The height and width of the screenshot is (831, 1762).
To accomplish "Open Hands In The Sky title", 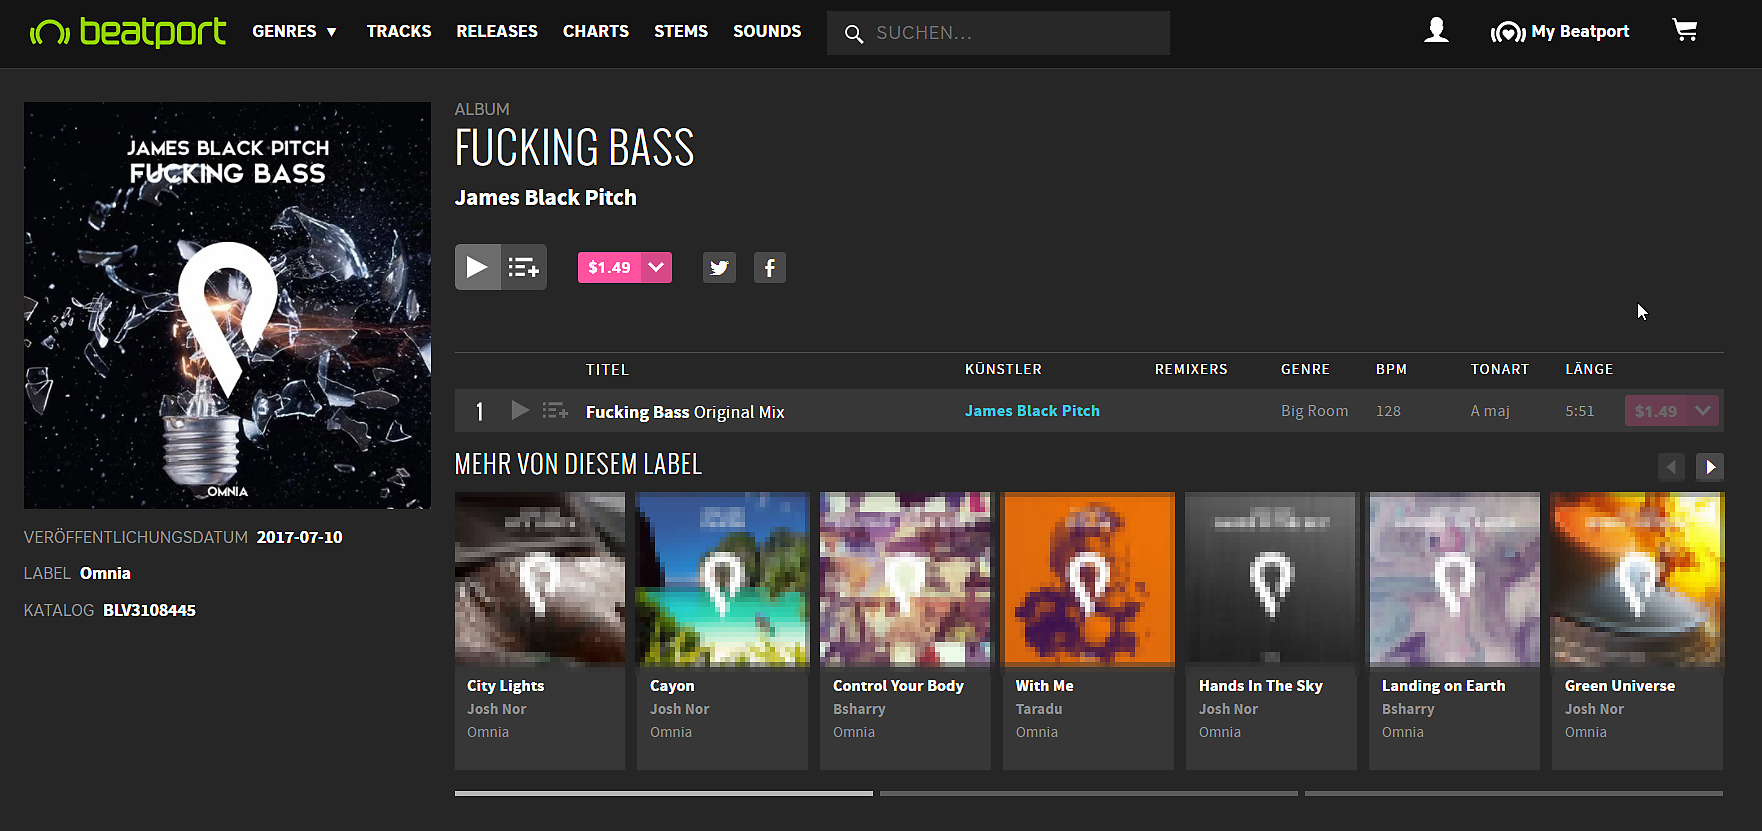I will (1260, 686).
